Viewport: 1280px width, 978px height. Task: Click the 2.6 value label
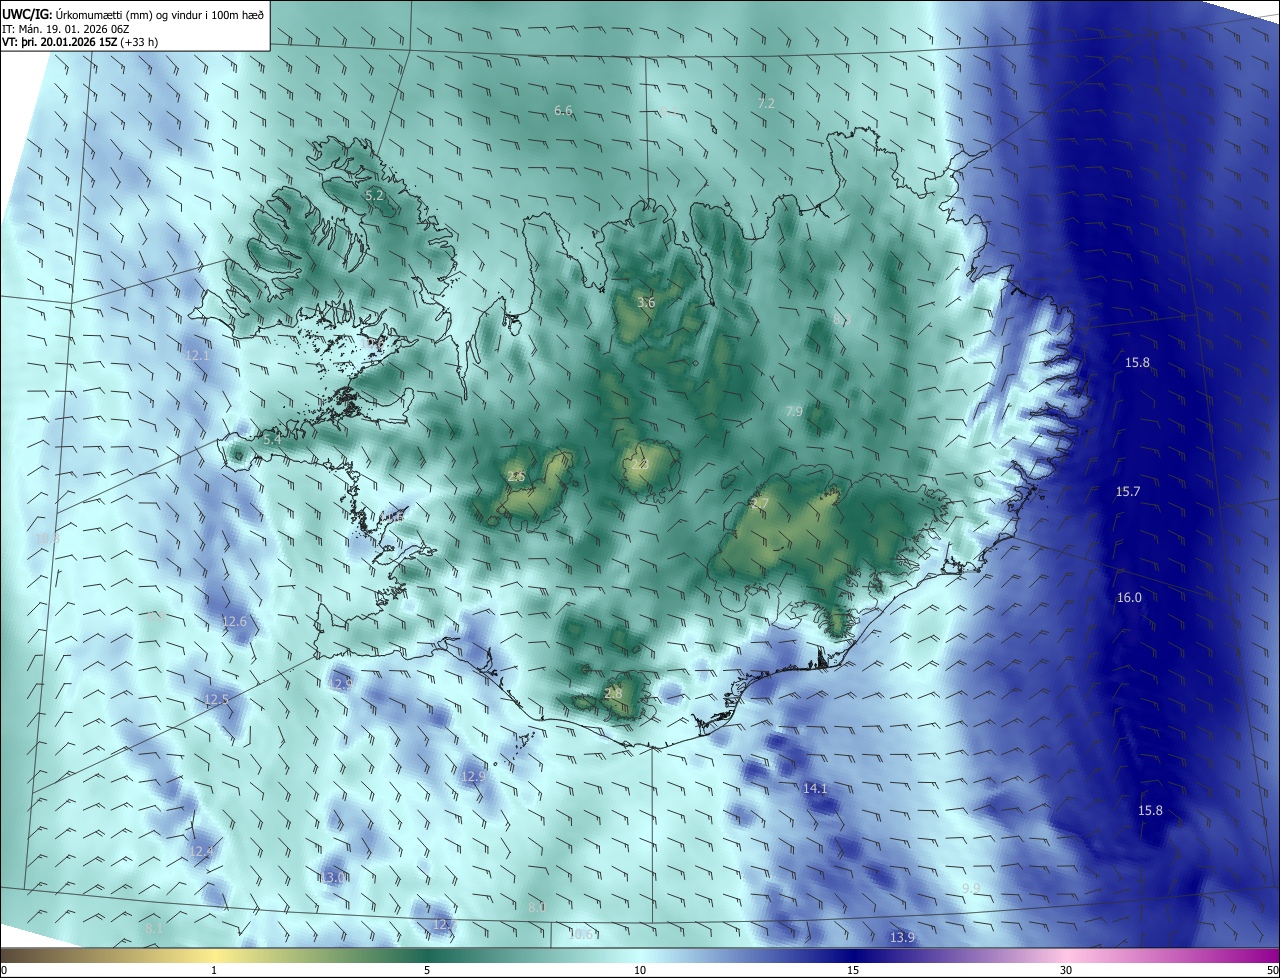click(x=516, y=477)
